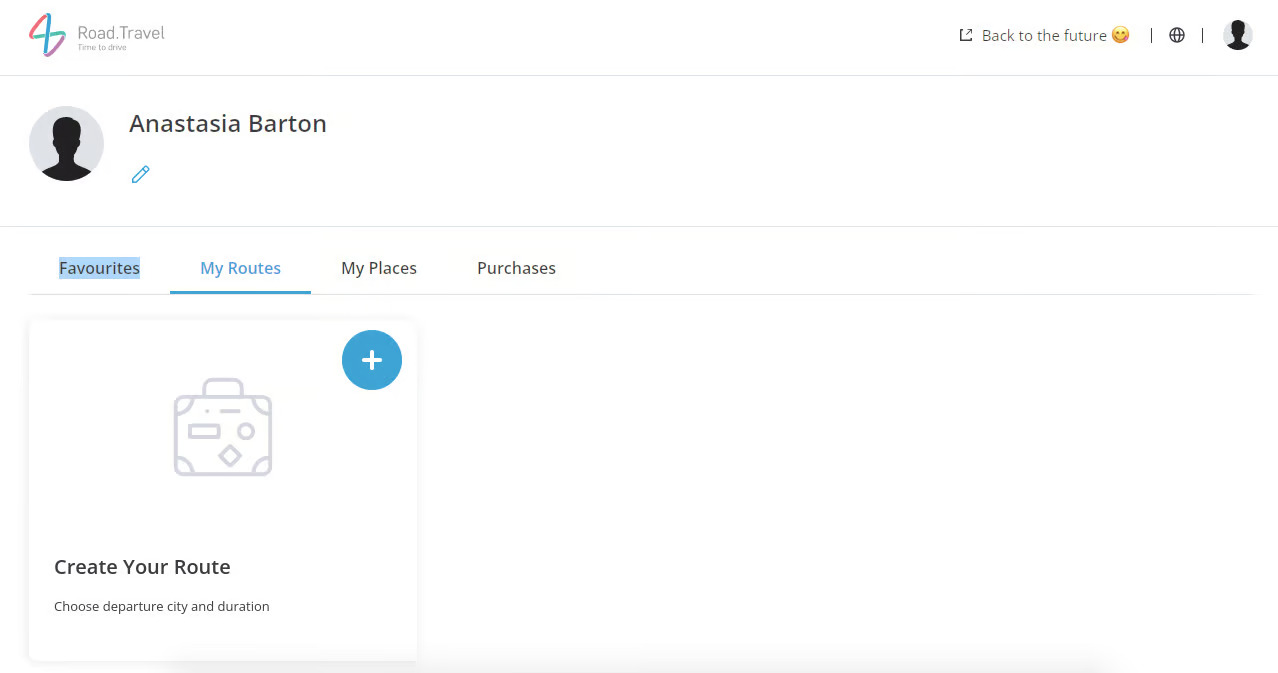
Task: Open the globe language selector
Action: click(1177, 35)
